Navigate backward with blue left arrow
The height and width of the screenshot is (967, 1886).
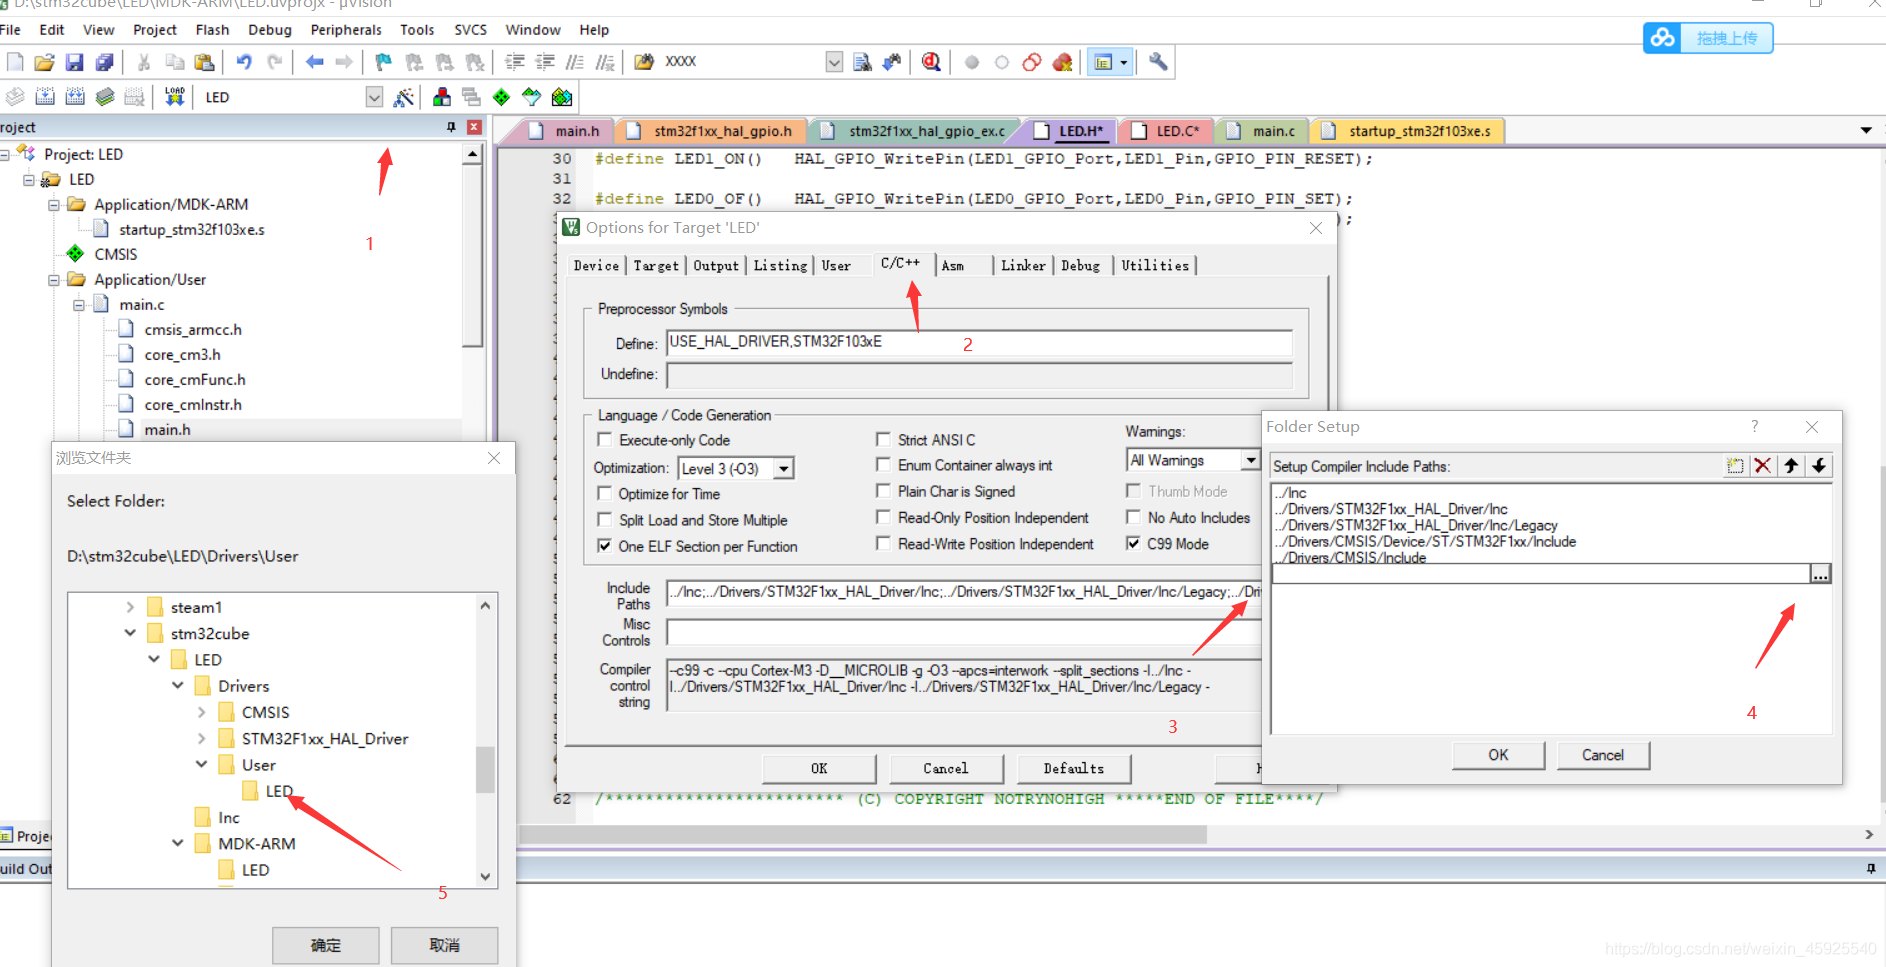pyautogui.click(x=314, y=62)
